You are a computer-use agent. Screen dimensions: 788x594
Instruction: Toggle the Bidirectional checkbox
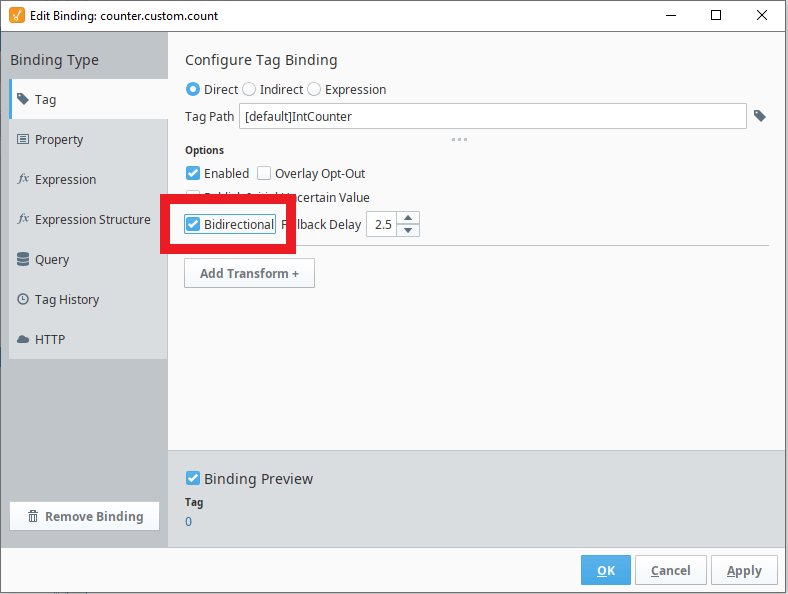click(x=192, y=224)
